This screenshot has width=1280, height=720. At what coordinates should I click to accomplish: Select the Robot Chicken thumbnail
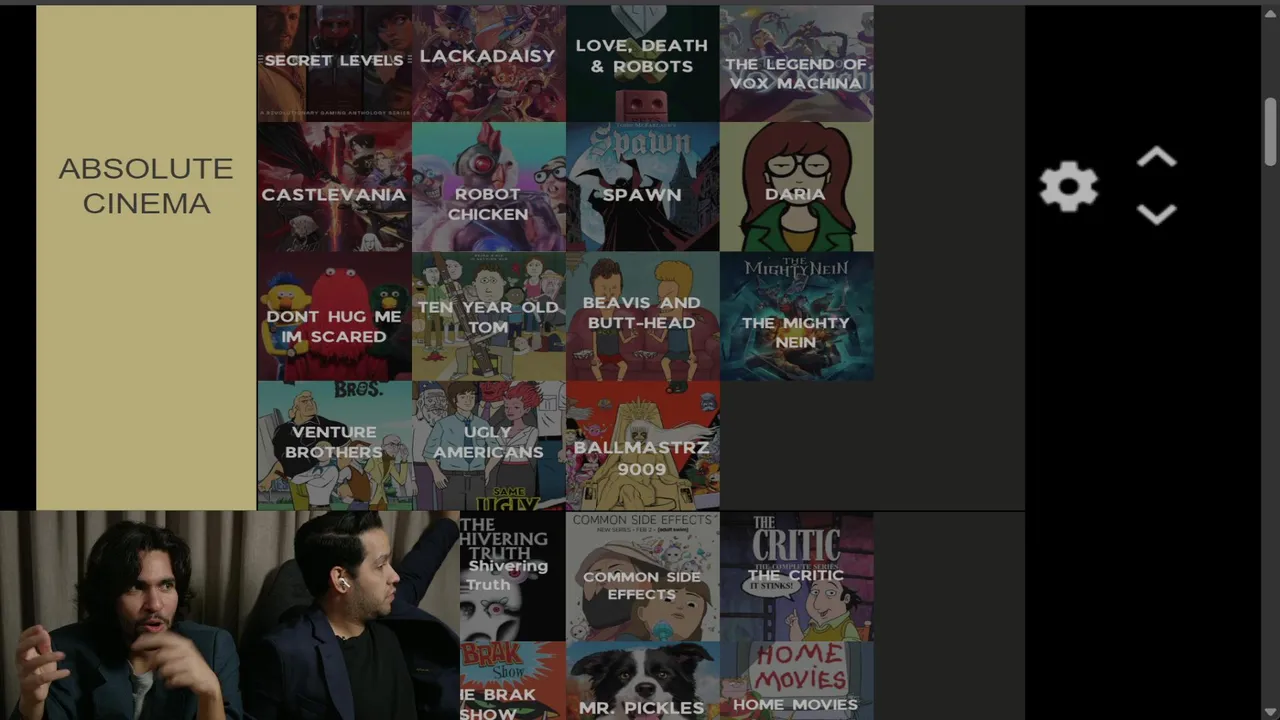(x=488, y=186)
